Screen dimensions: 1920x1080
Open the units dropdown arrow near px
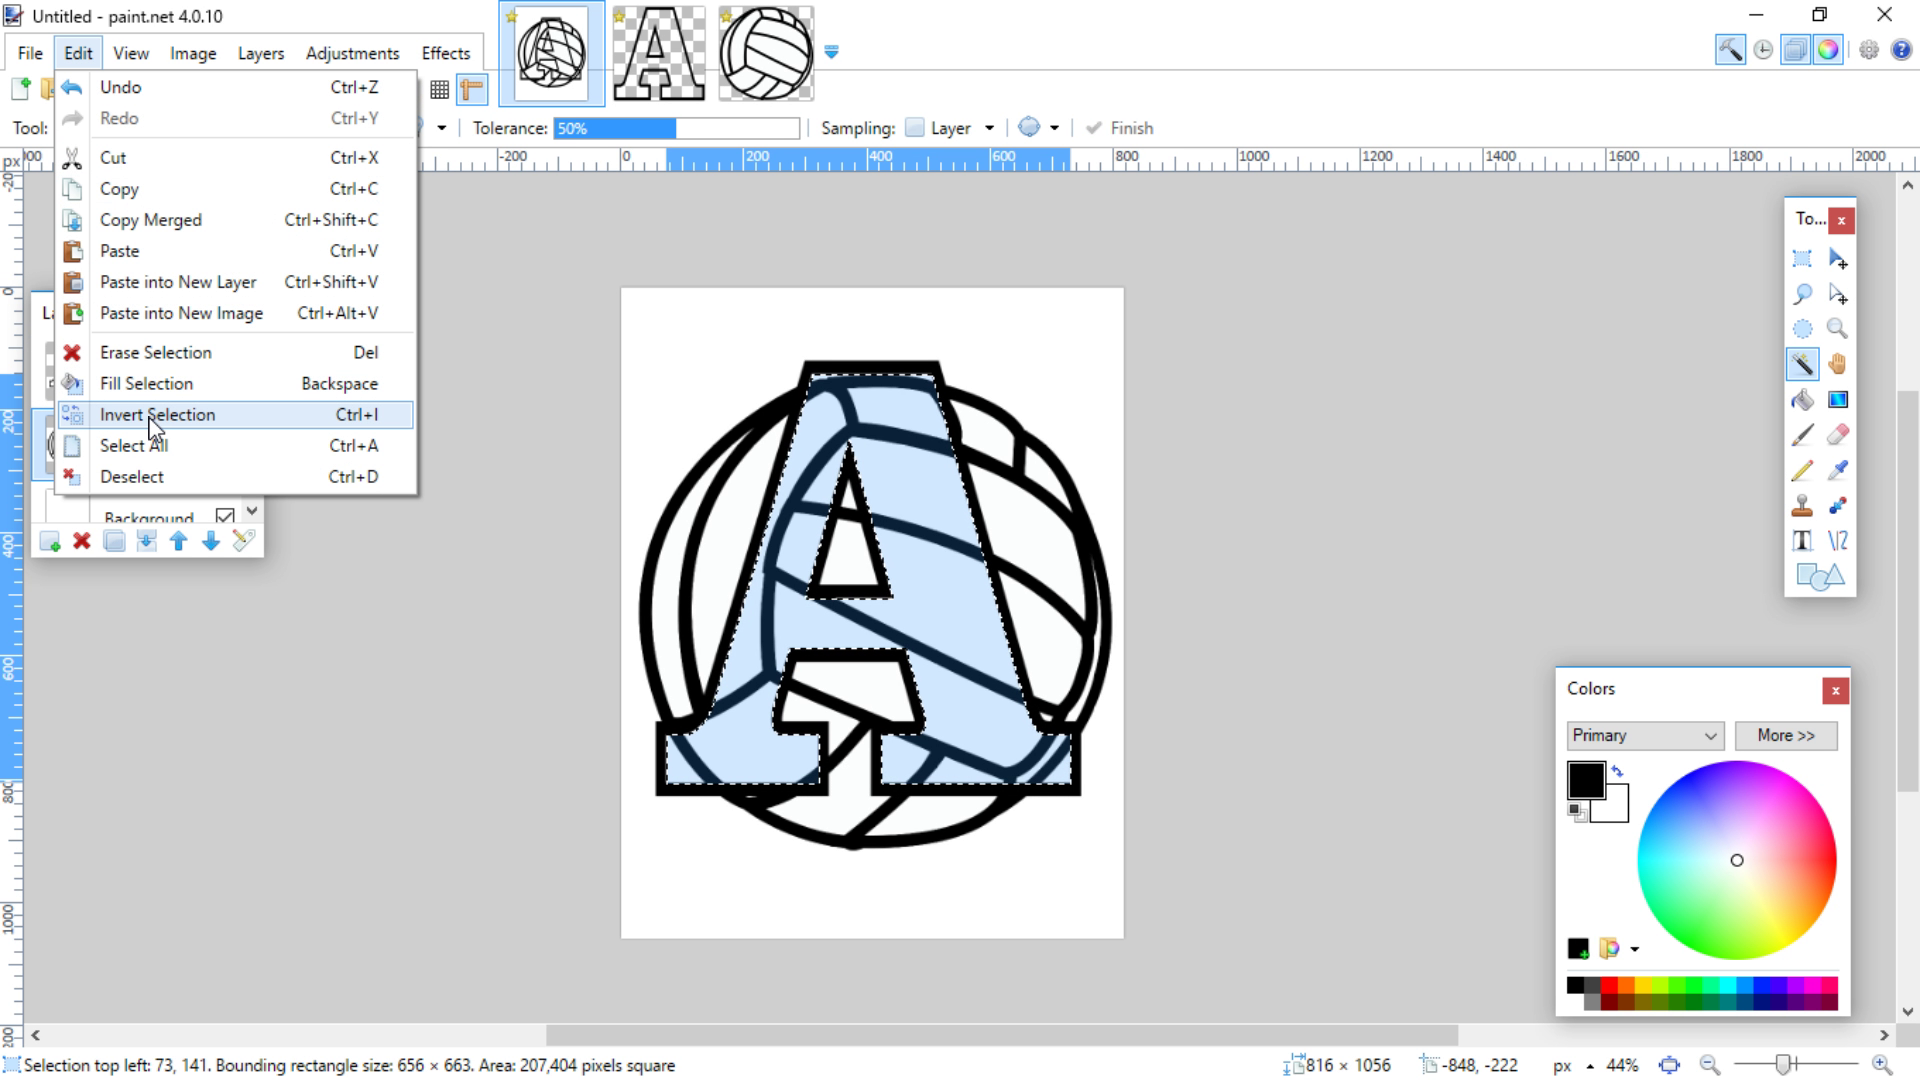[x=1590, y=1066]
